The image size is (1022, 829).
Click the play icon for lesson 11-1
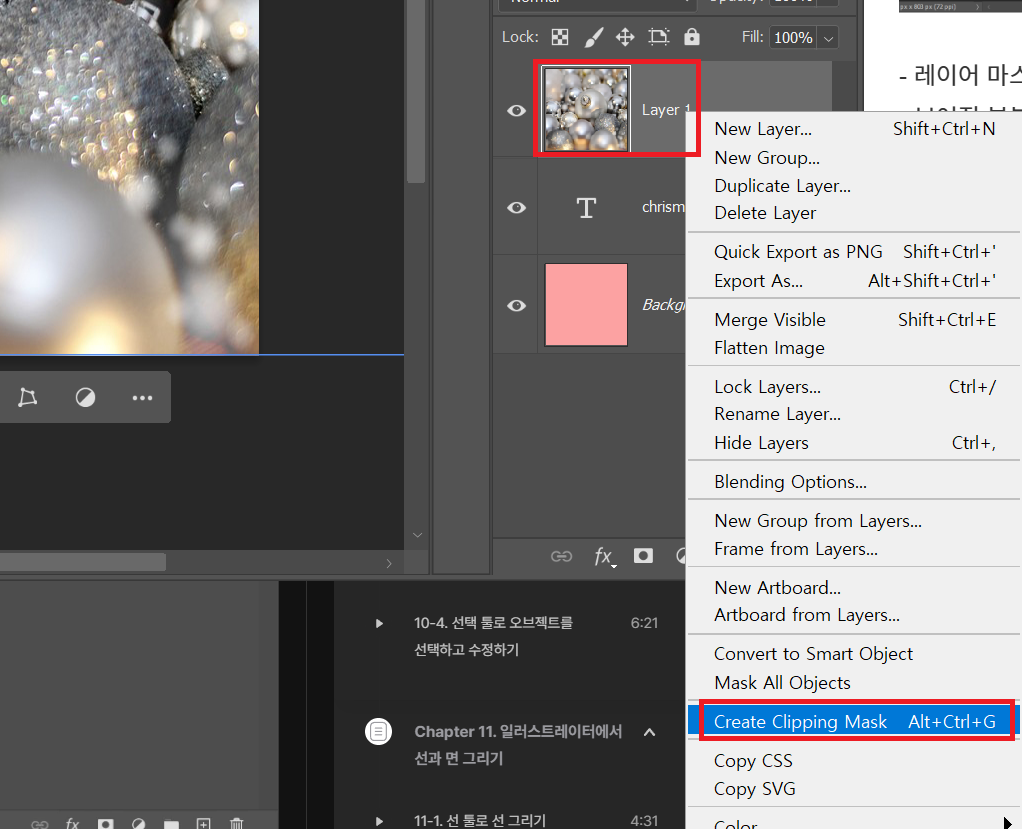point(379,821)
